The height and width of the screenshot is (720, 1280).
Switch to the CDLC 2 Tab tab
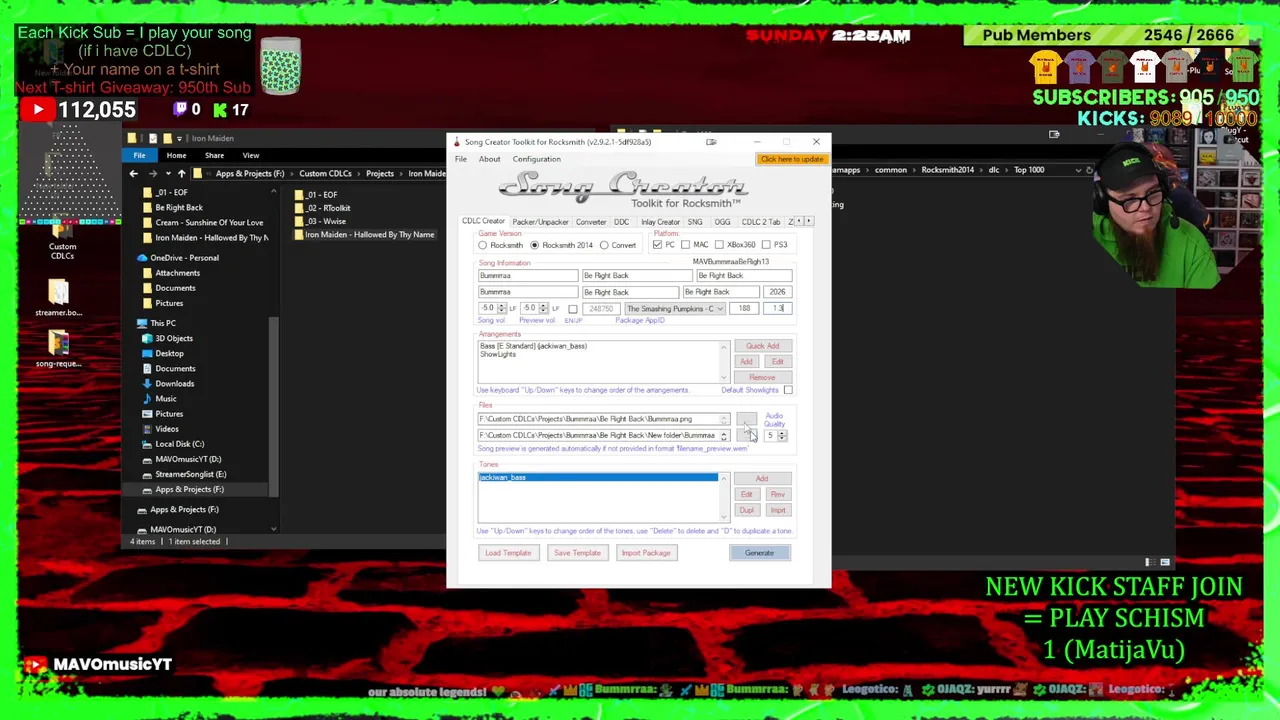(761, 222)
